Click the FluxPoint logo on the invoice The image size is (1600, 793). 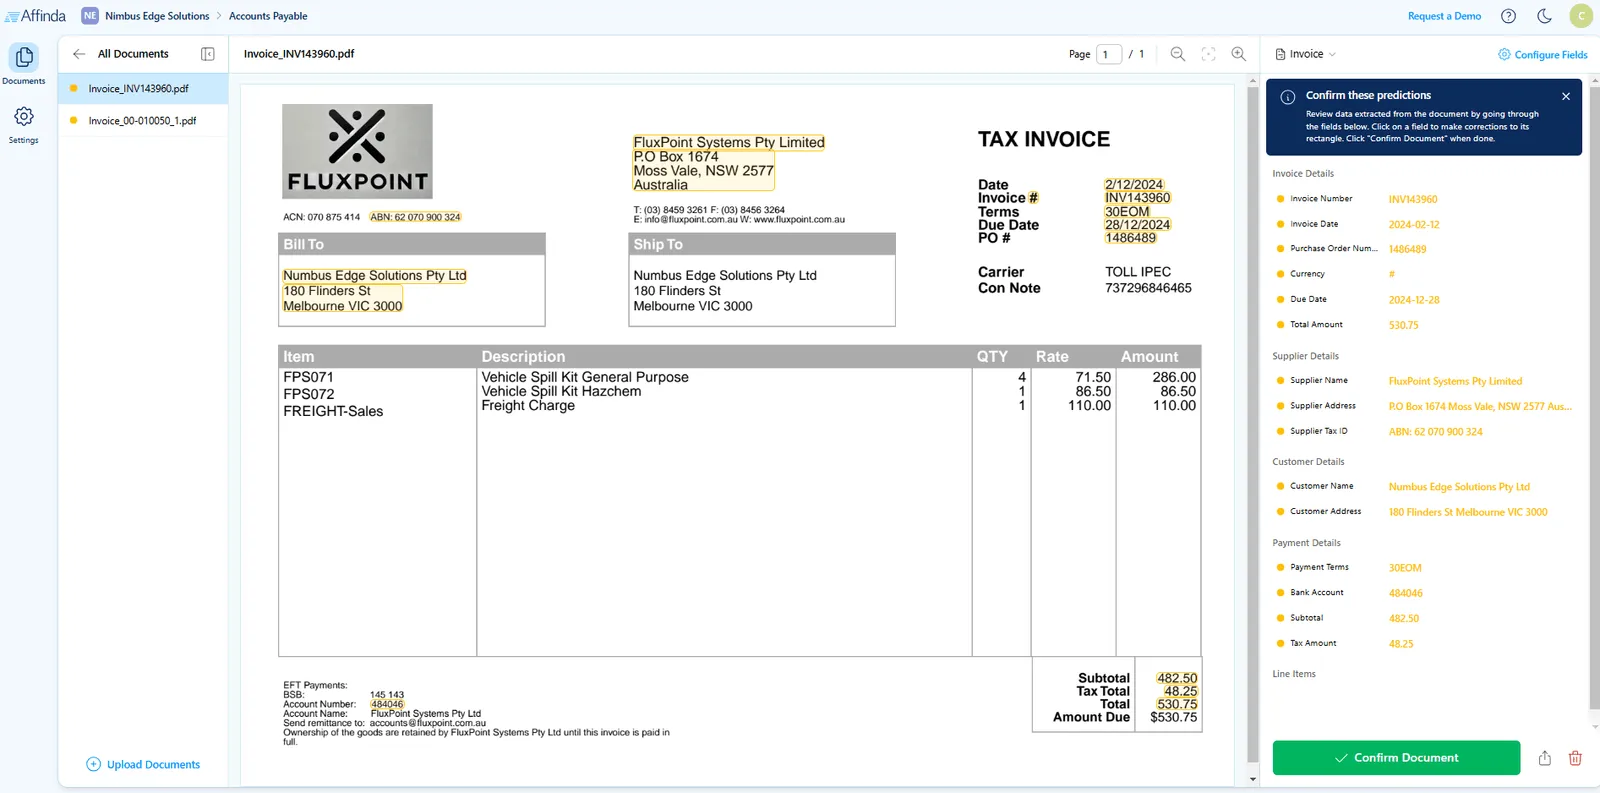[357, 151]
